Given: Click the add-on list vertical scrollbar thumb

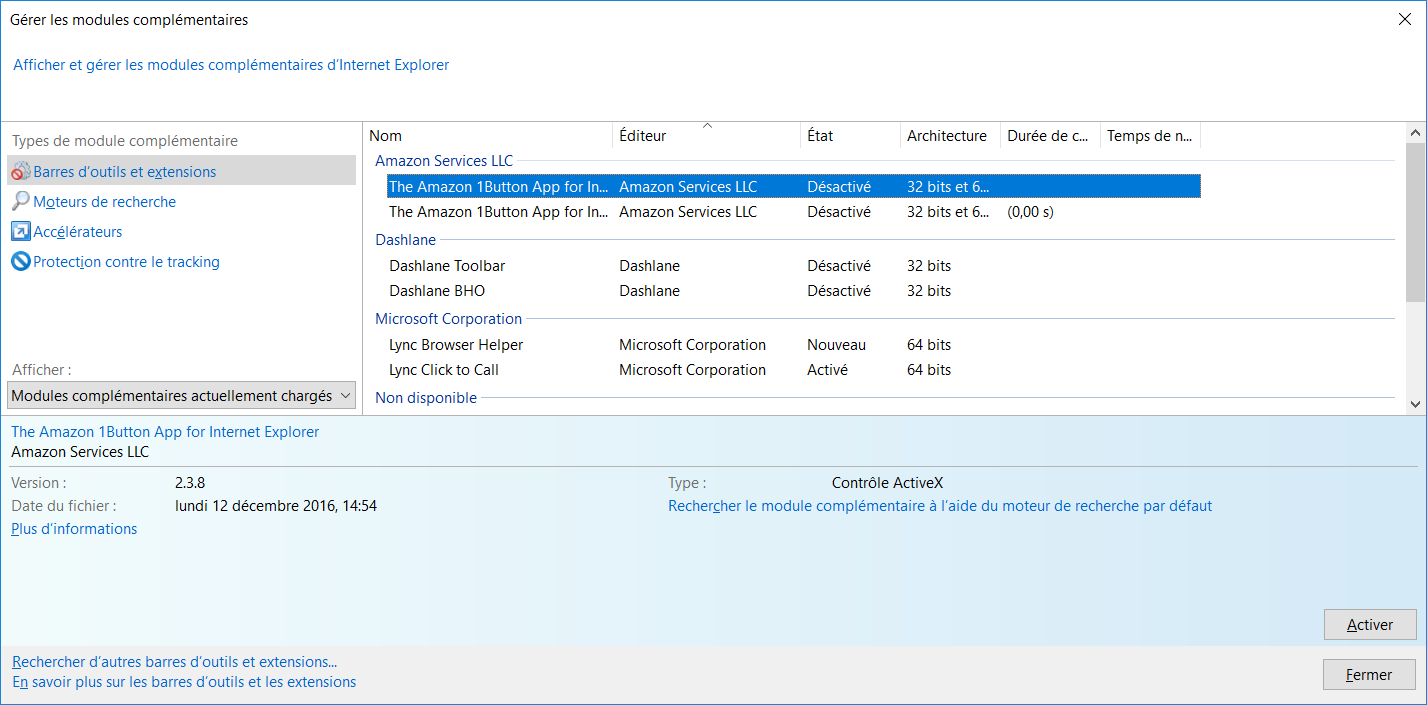Looking at the screenshot, I should 1415,221.
